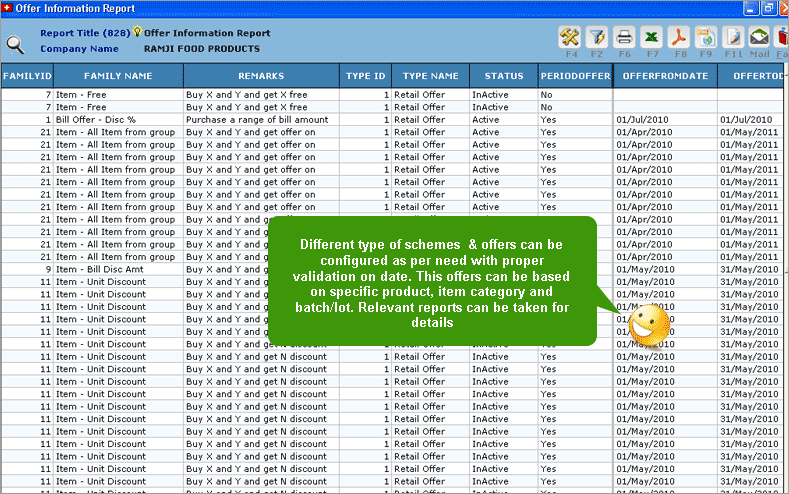The width and height of the screenshot is (789, 494).
Task: Export report to Excel (F7)
Action: (651, 39)
